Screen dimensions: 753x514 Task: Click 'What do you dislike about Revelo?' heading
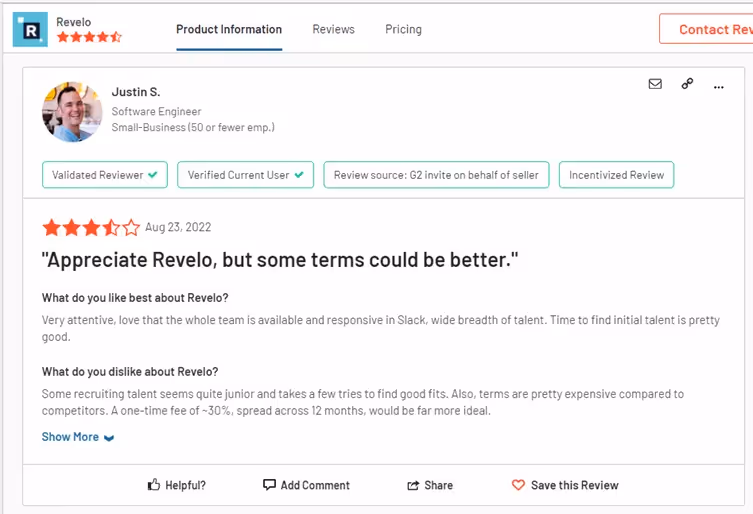[x=130, y=372]
